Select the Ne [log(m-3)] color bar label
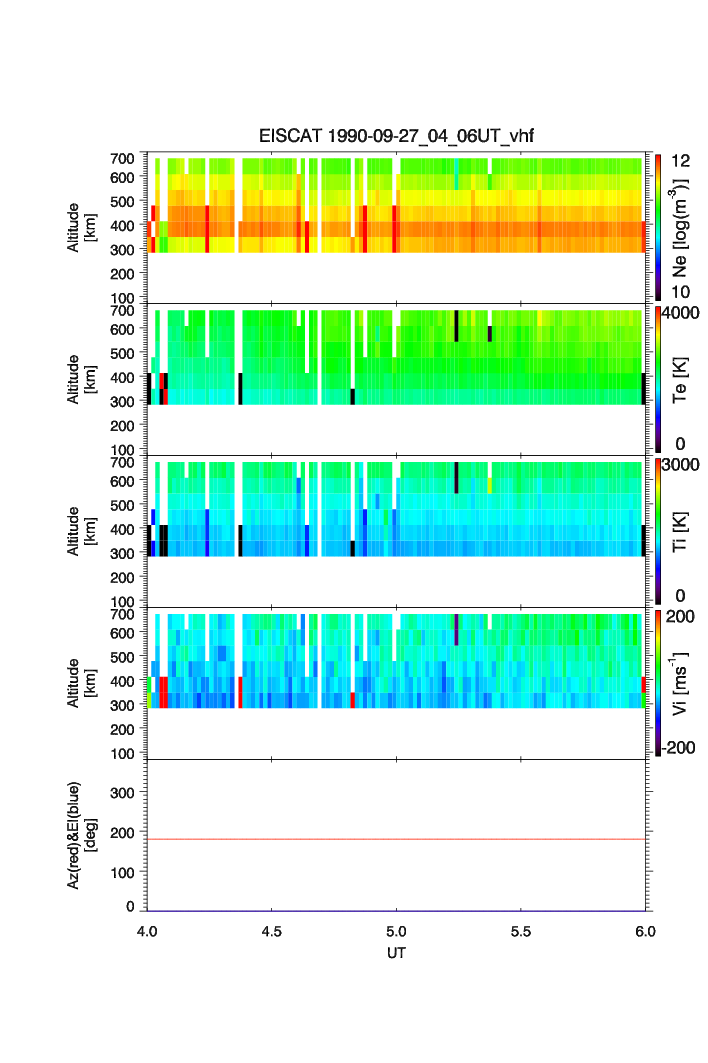Image resolution: width=708 pixels, height=1063 pixels. pos(678,228)
